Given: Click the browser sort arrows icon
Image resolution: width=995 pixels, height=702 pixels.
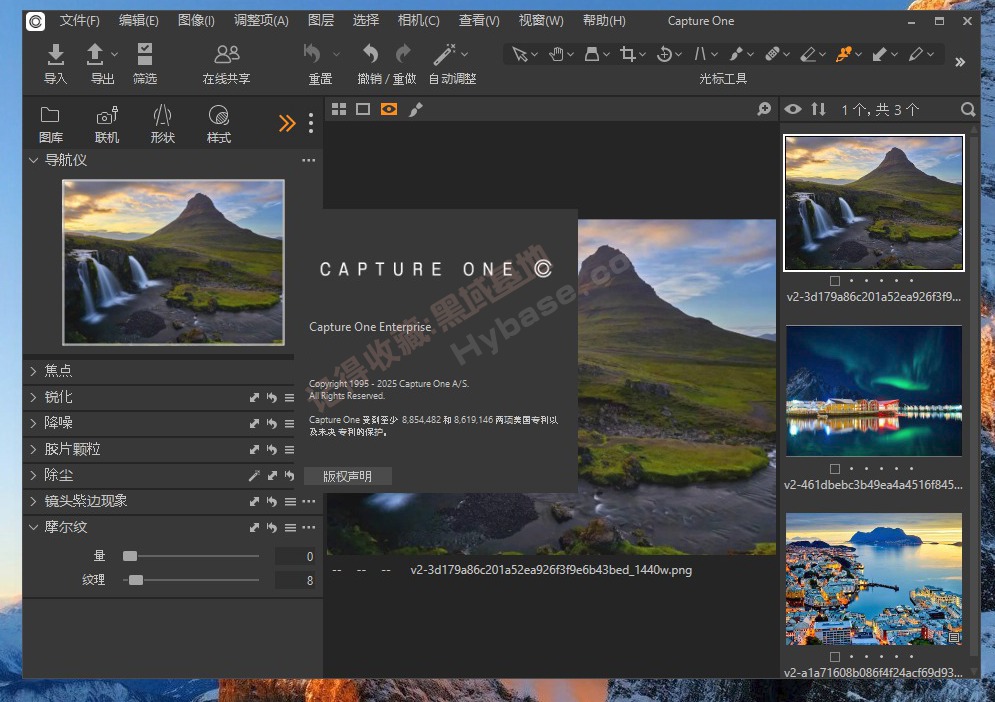Looking at the screenshot, I should (819, 109).
